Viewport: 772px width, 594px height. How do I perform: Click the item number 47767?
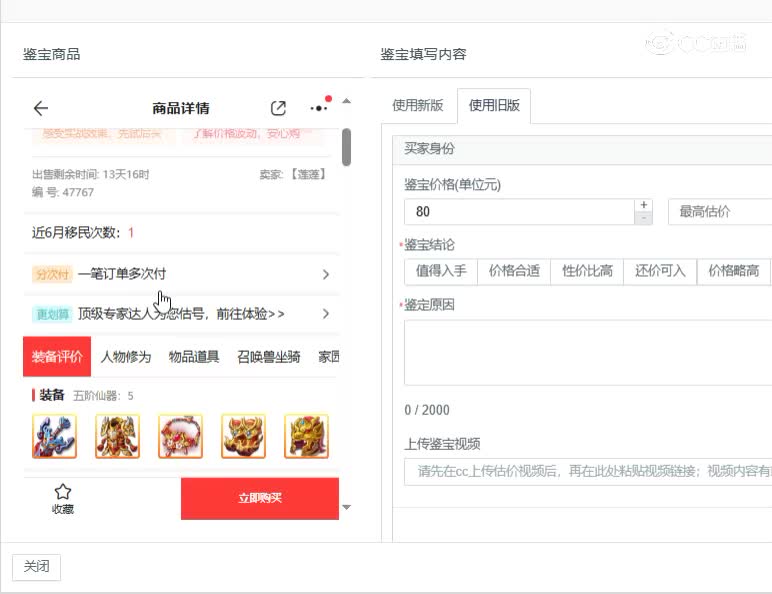point(78,193)
